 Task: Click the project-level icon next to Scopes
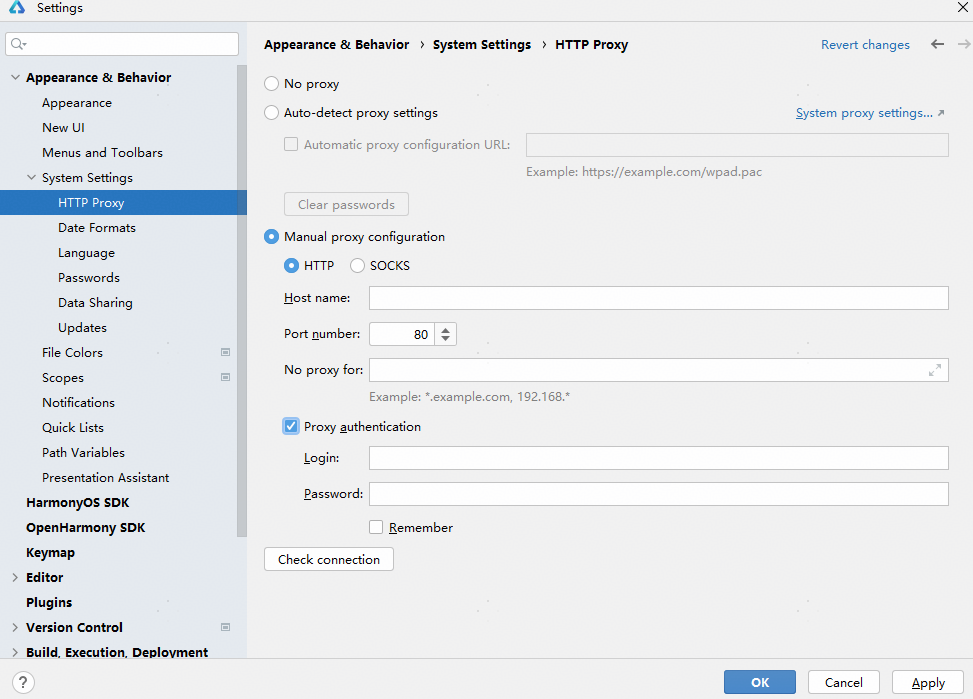tap(225, 377)
